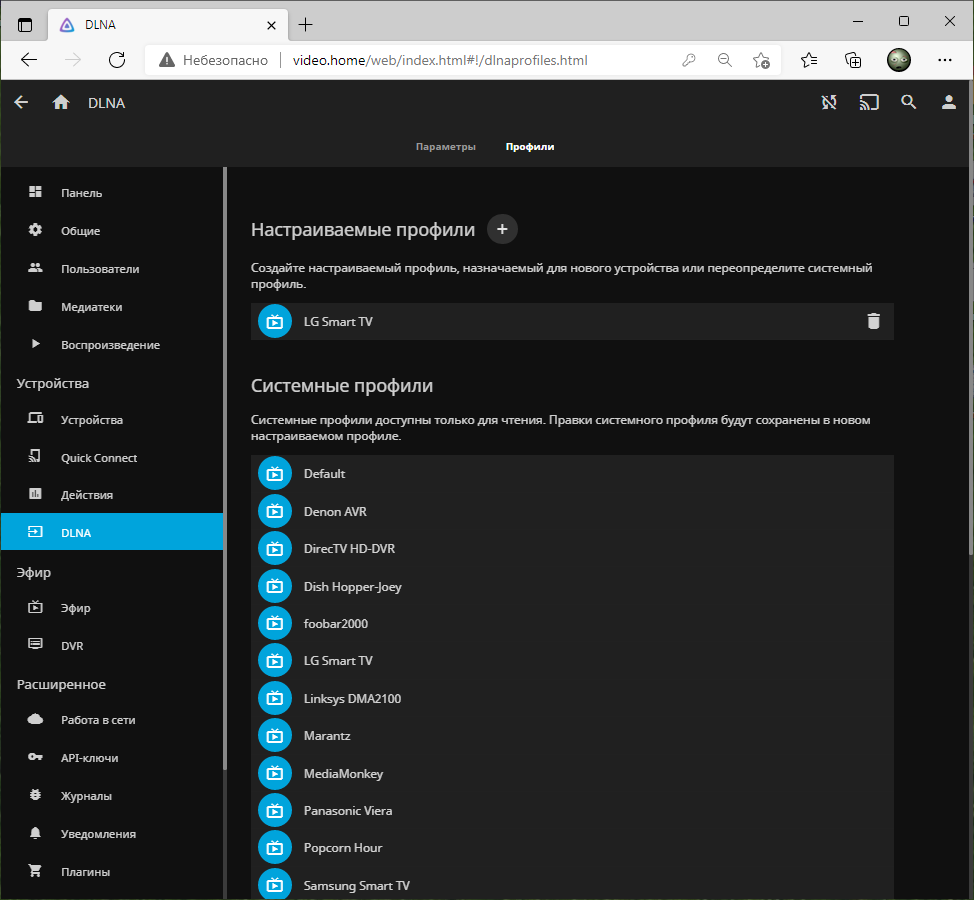Viewport: 974px width, 900px height.
Task: Click the browser back arrow
Action: point(29,60)
